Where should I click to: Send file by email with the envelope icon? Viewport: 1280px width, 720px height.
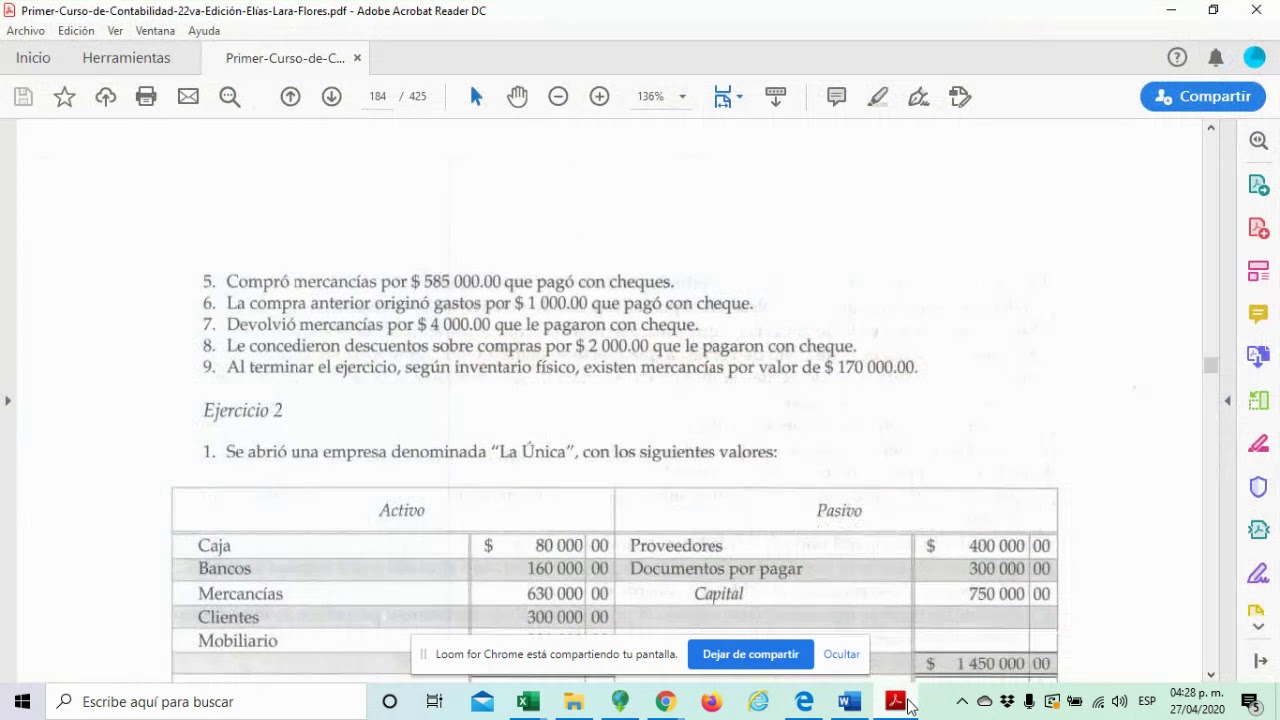coord(188,97)
